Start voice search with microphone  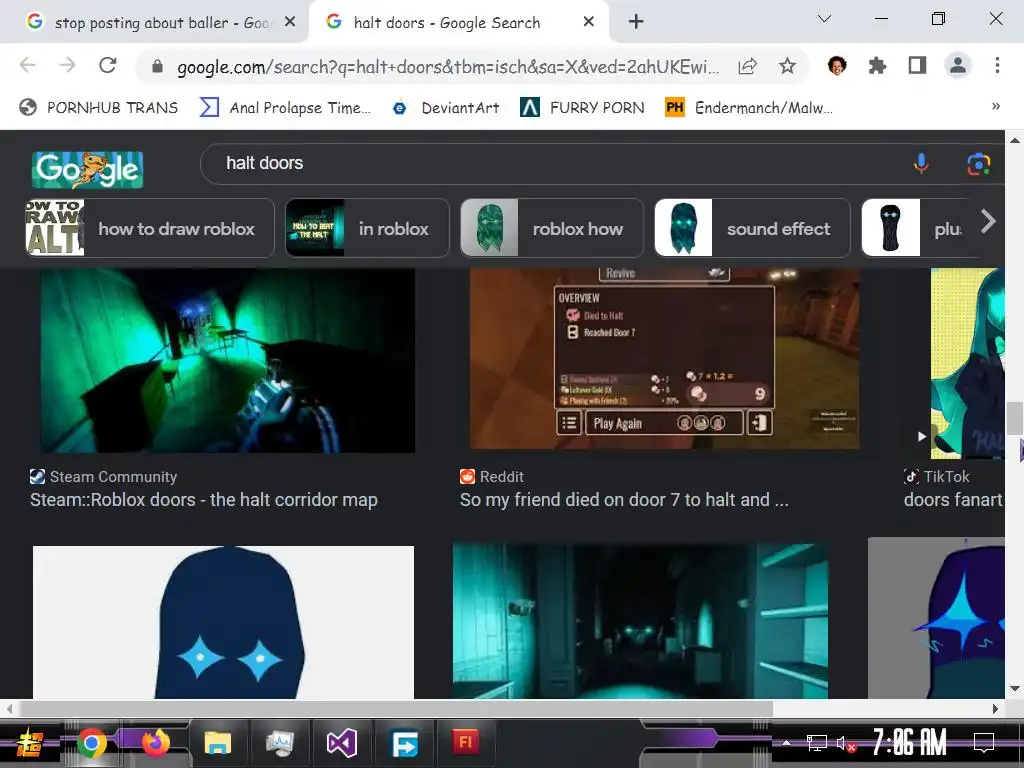(x=921, y=163)
